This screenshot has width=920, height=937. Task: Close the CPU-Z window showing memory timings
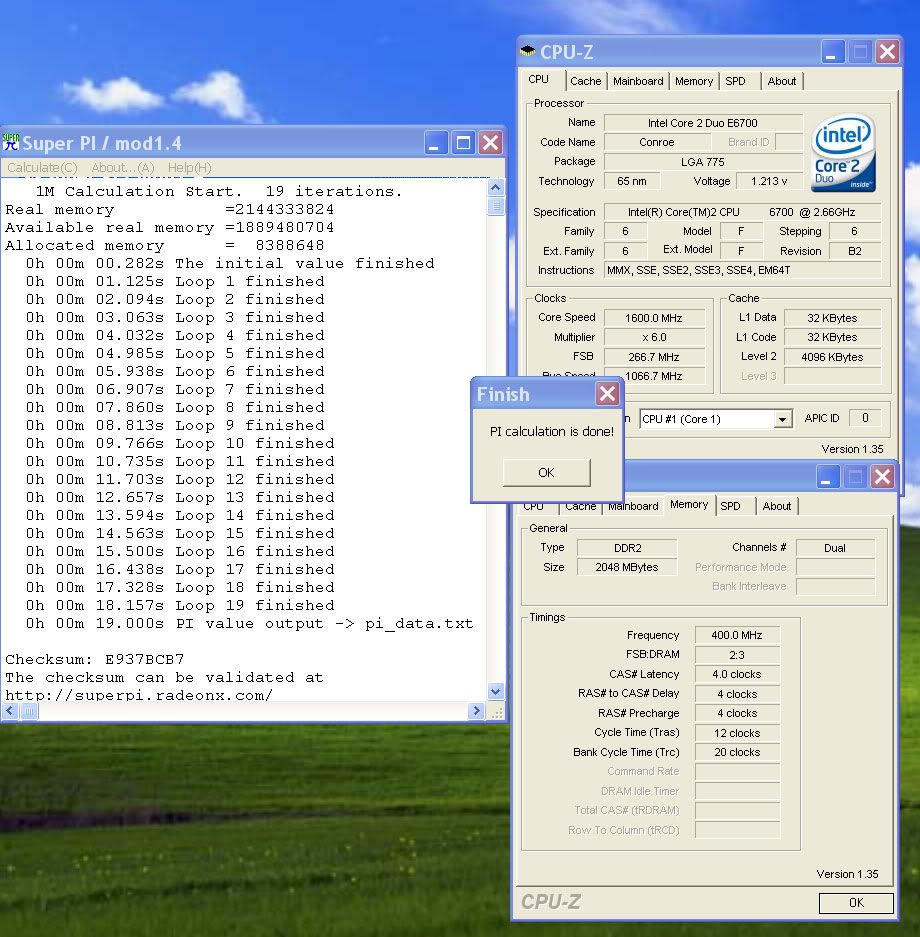tap(882, 477)
